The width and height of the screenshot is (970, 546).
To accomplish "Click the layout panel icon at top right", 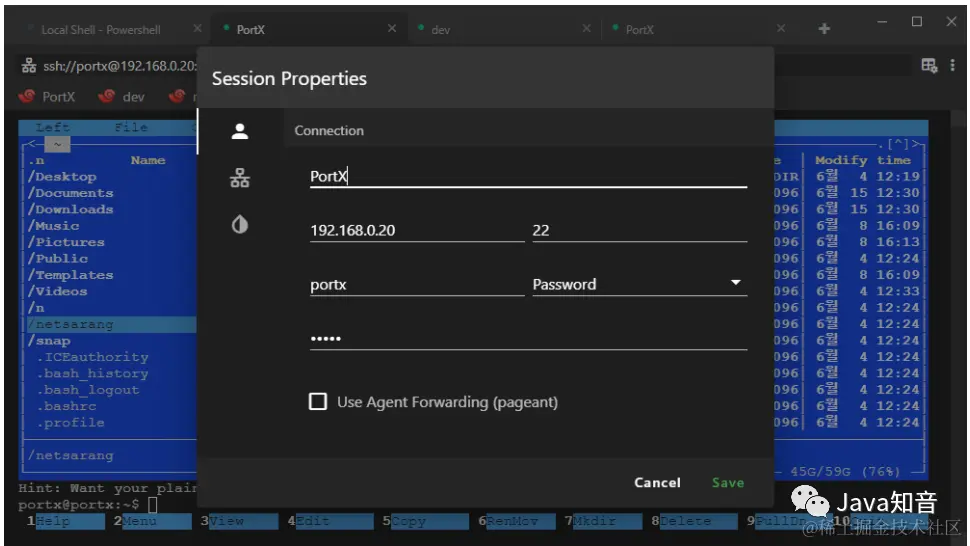I will tap(929, 65).
